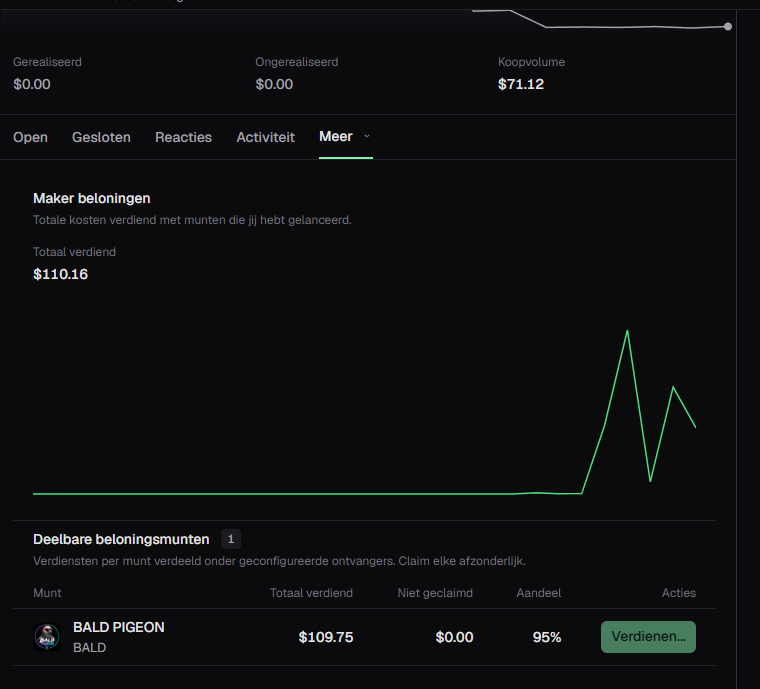Viewport: 760px width, 689px height.
Task: Click the BALD PIGEON coin name
Action: (x=119, y=627)
